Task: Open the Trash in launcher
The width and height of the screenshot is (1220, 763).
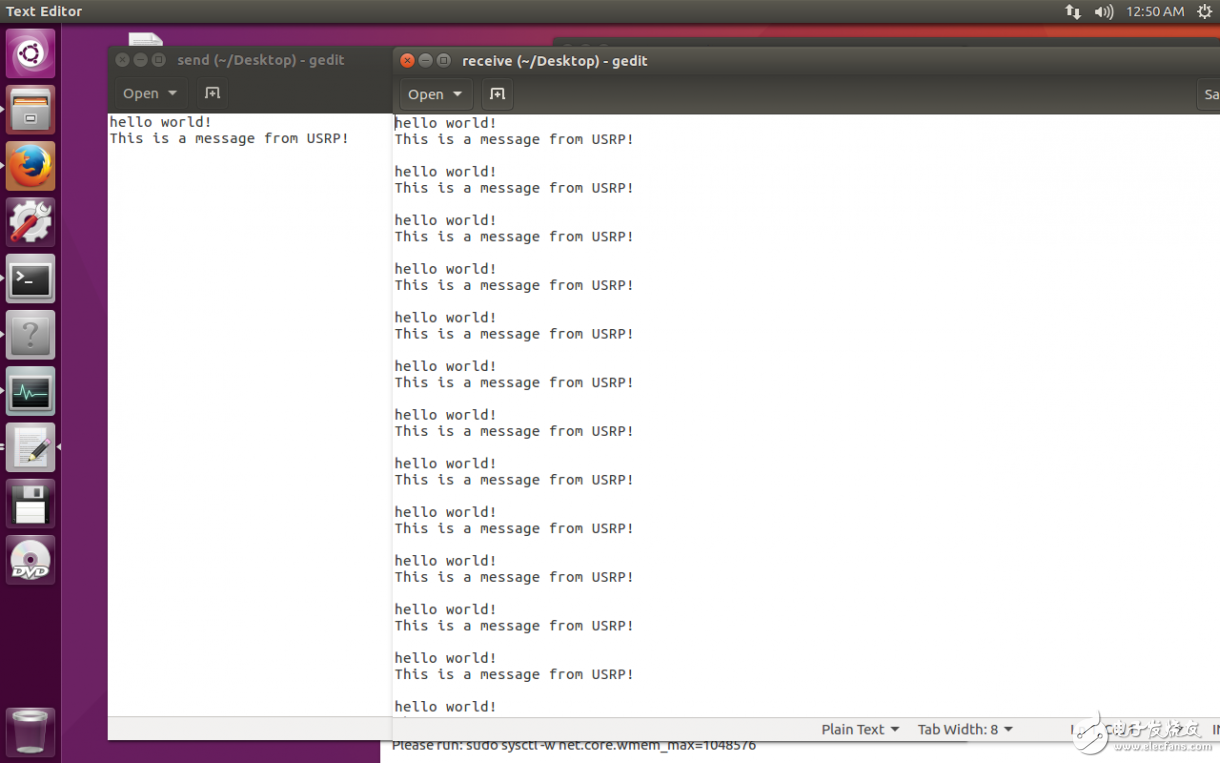Action: coord(30,731)
